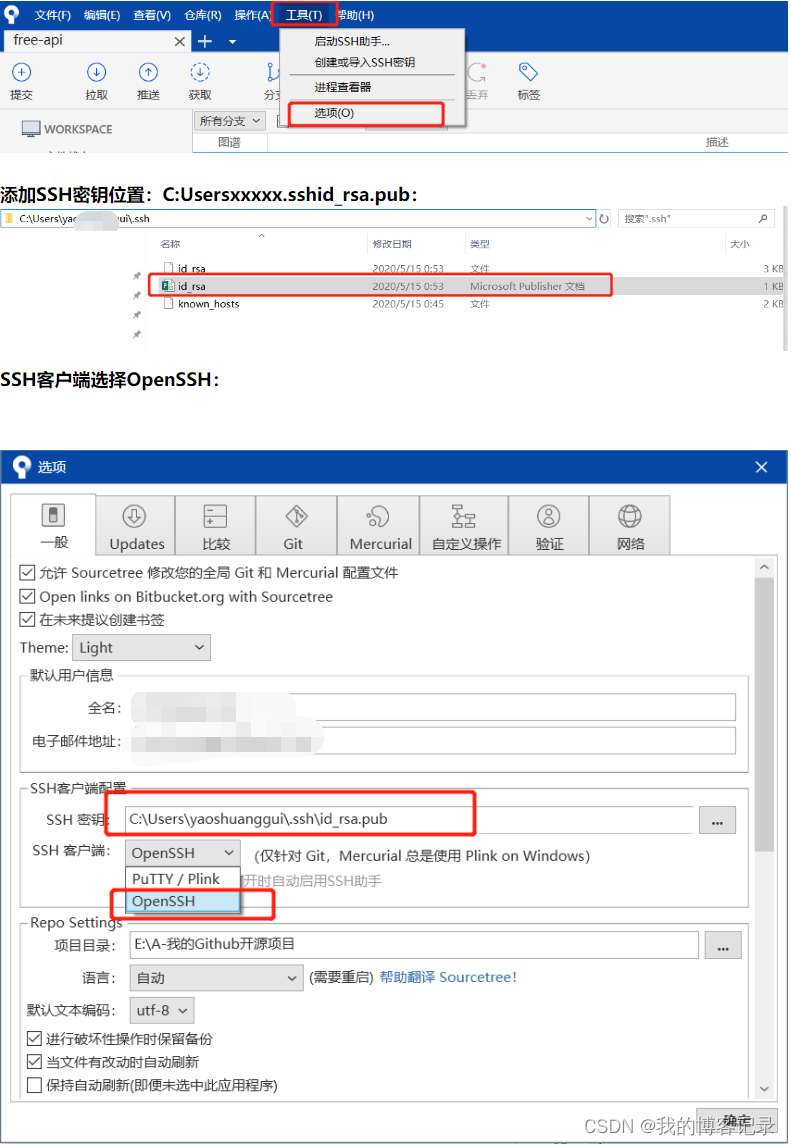Viewport: 791px width, 1145px height.
Task: Expand the 所有分支 branch filter dropdown
Action: coord(230,120)
